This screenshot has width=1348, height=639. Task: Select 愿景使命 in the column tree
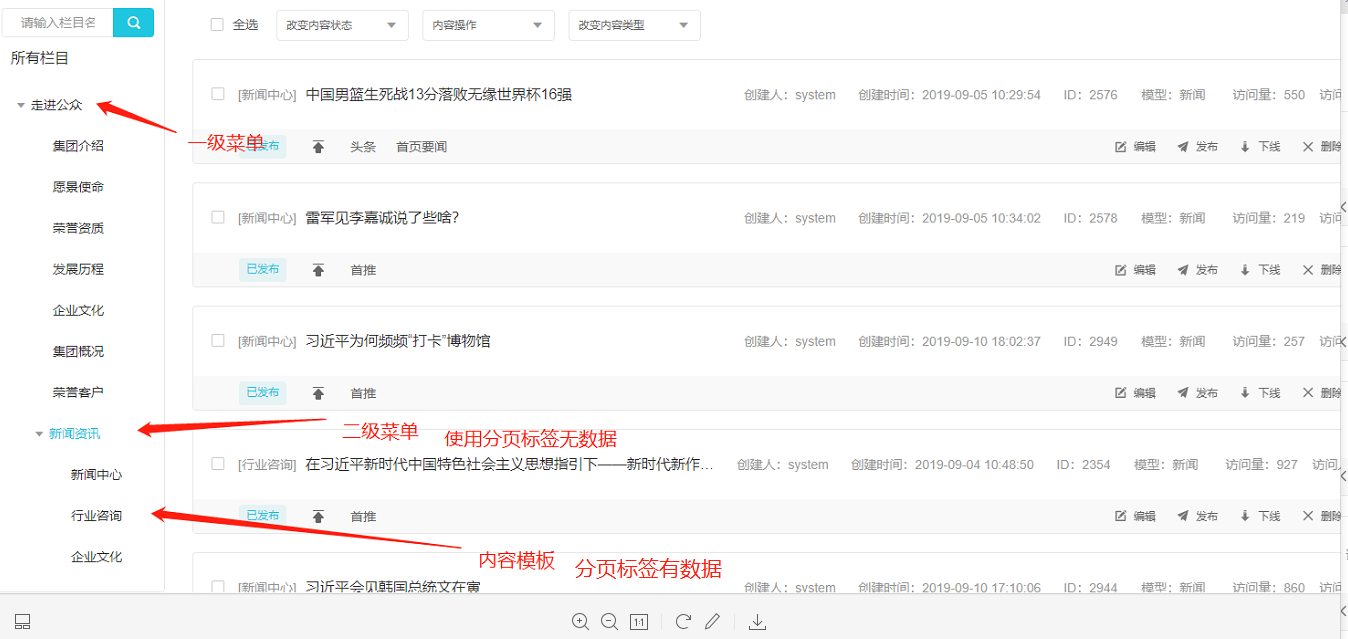(x=78, y=187)
